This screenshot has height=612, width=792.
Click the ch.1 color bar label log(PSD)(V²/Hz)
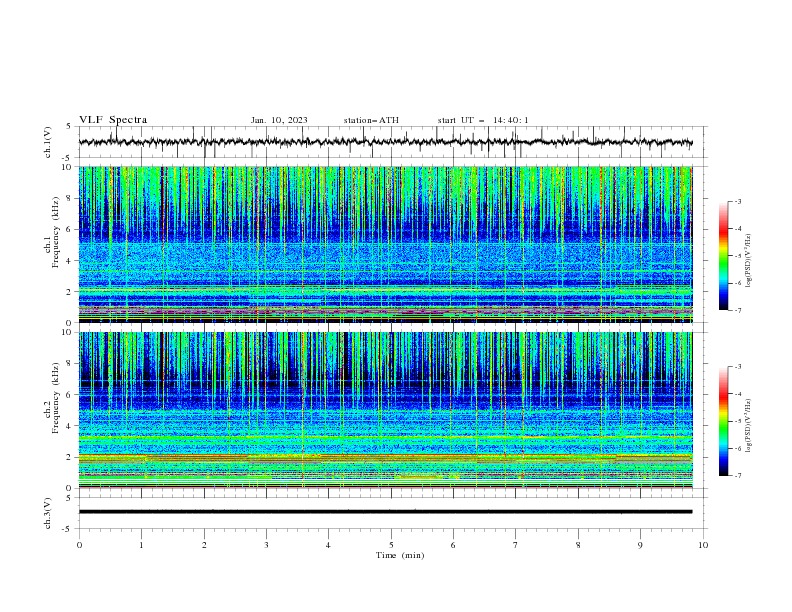click(x=749, y=261)
